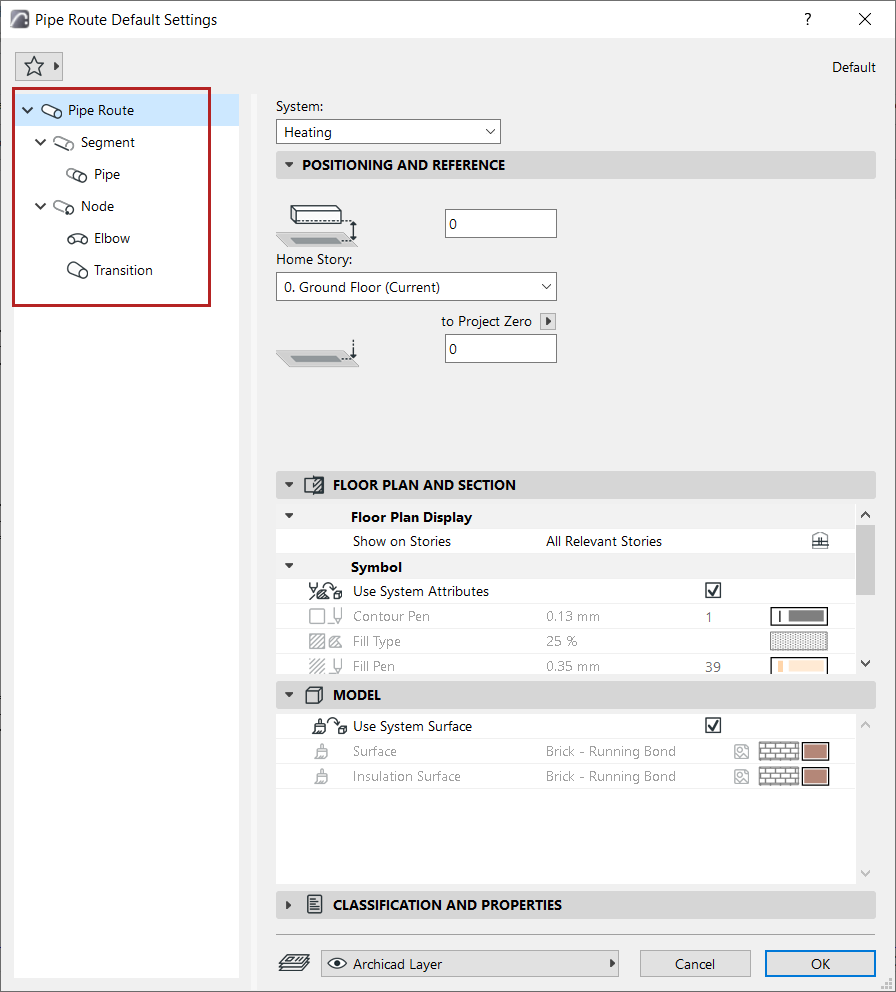The width and height of the screenshot is (896, 992).
Task: Collapse the Model panel
Action: 289,695
